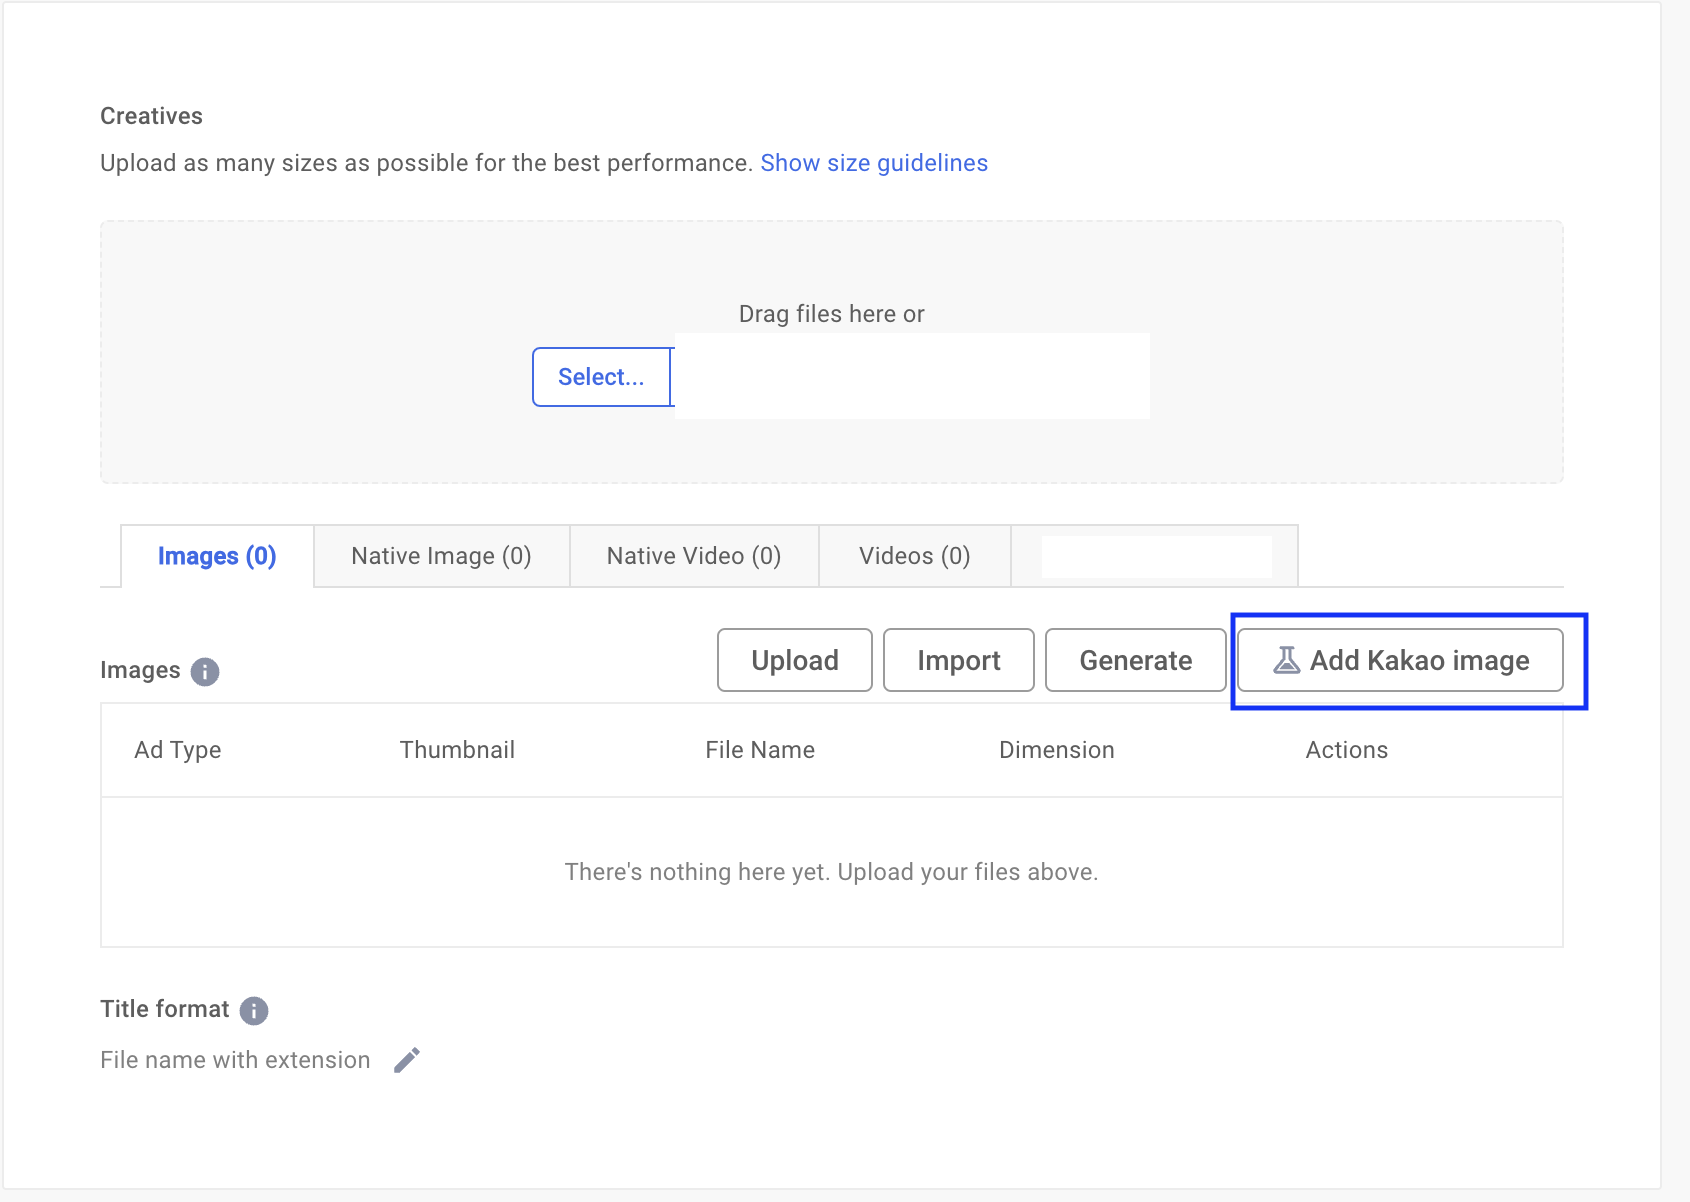Click the Images info icon

205,671
